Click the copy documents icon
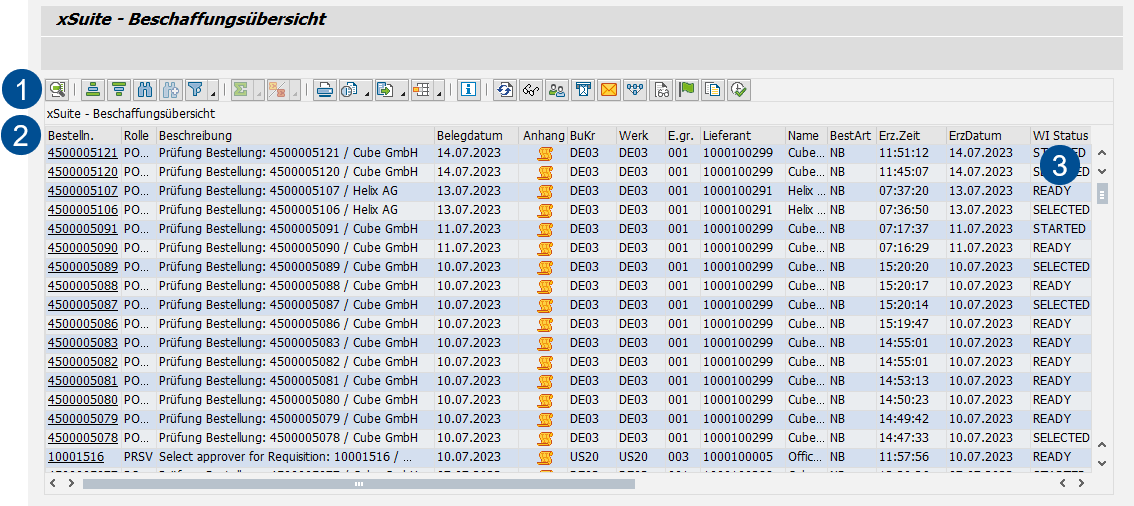The width and height of the screenshot is (1134, 506). [x=713, y=90]
